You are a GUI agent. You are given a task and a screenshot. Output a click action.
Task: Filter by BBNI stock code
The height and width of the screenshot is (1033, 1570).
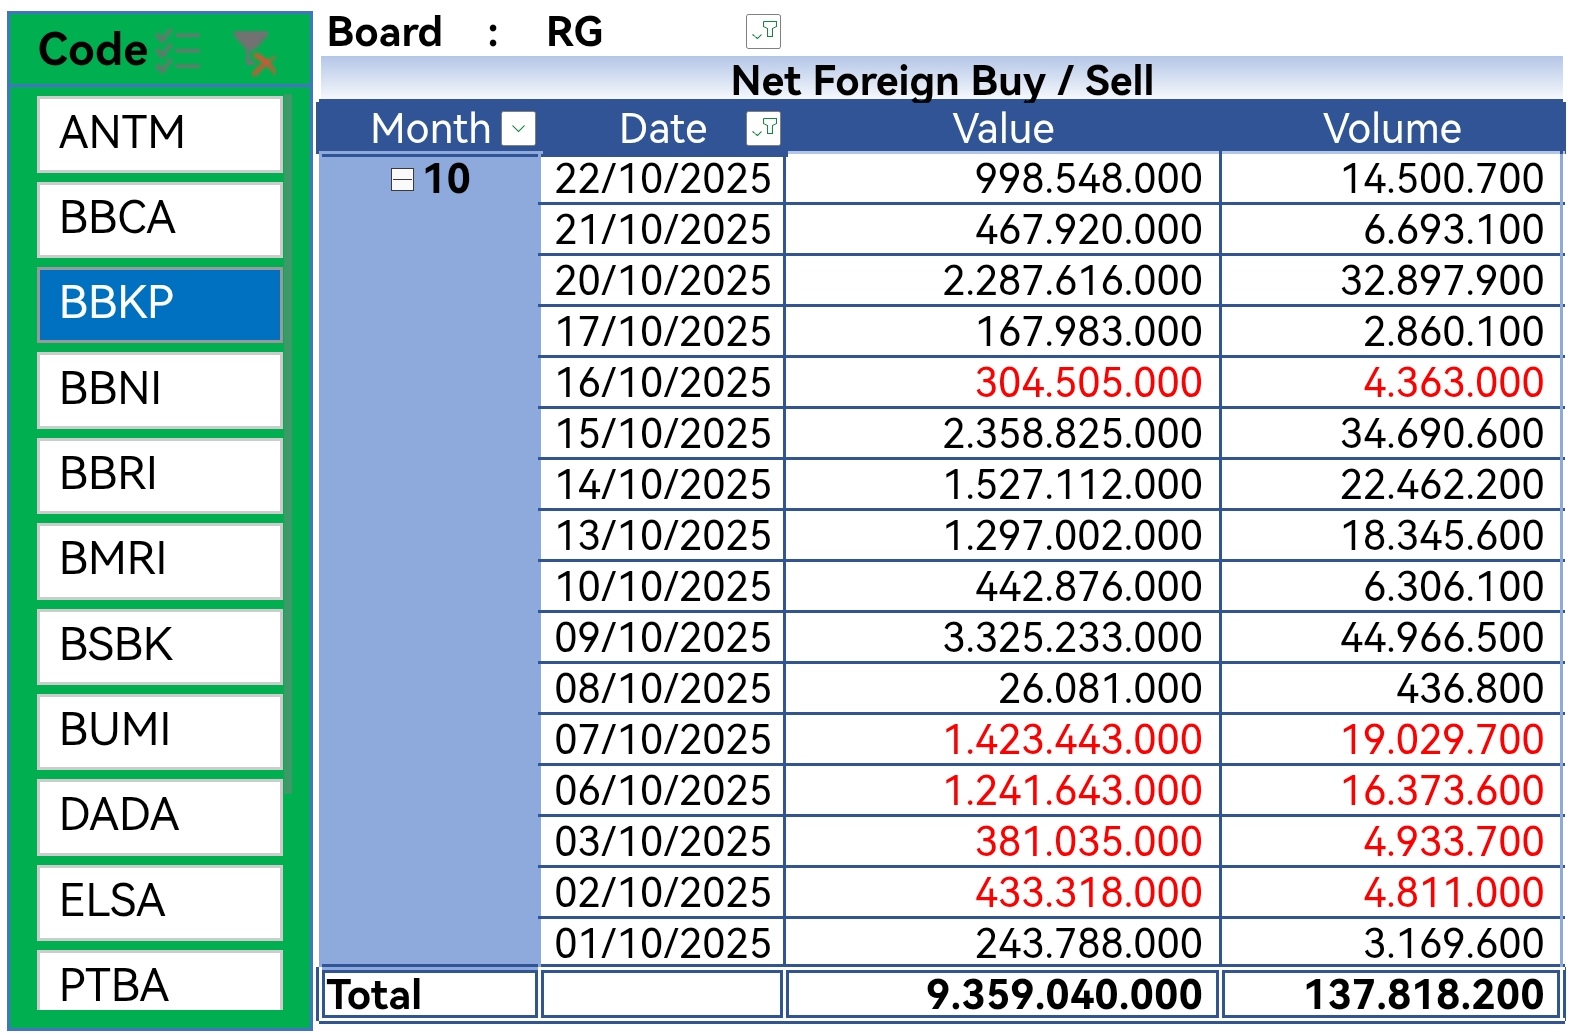[160, 389]
